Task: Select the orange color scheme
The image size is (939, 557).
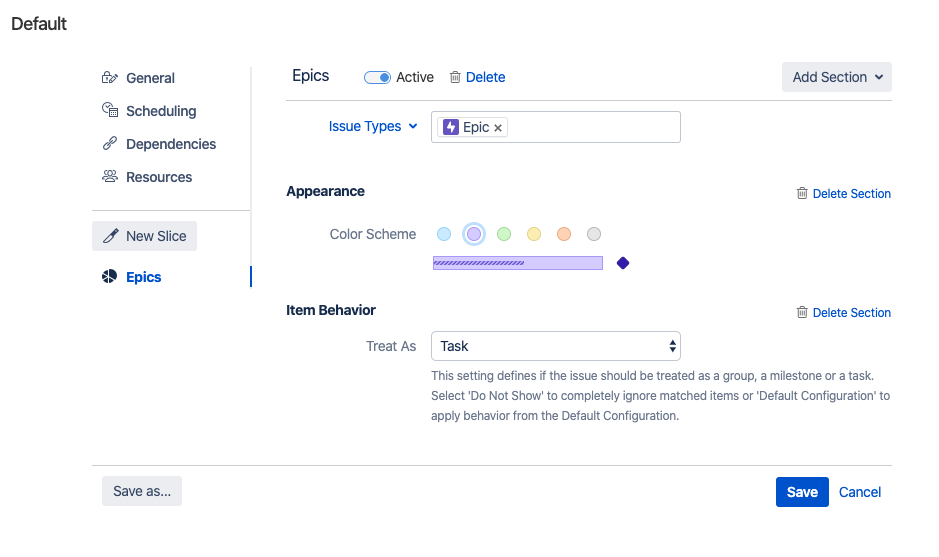Action: (x=564, y=234)
